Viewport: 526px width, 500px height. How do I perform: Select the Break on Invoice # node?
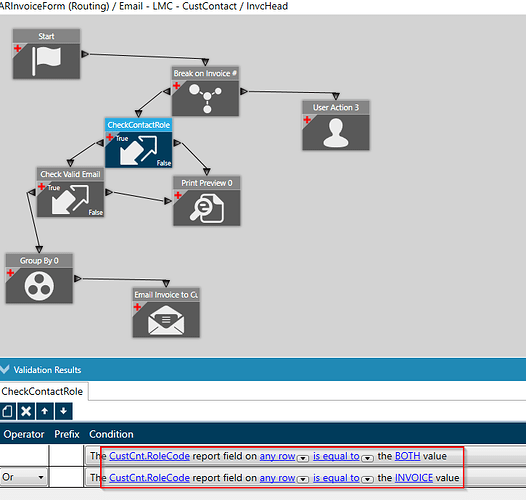(x=205, y=91)
